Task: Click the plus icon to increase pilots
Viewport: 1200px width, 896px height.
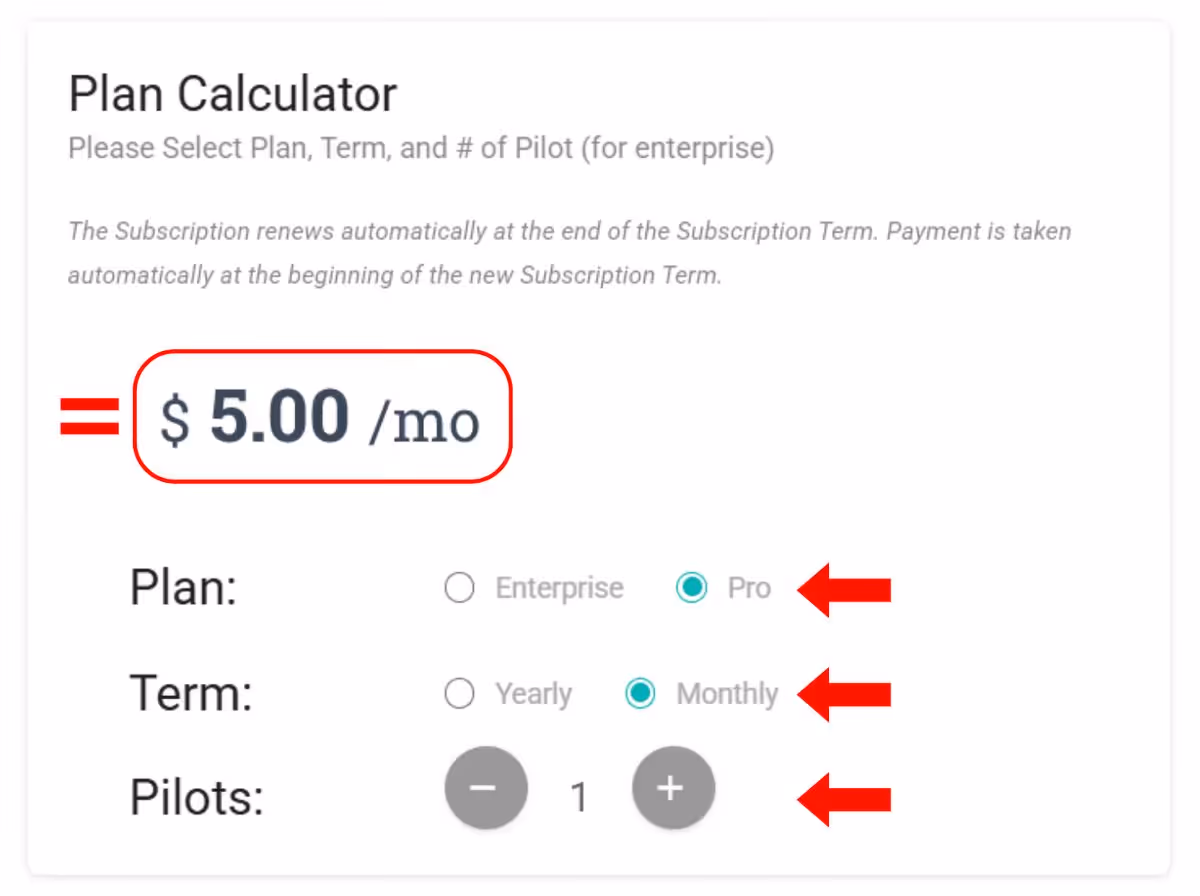Action: pyautogui.click(x=673, y=788)
